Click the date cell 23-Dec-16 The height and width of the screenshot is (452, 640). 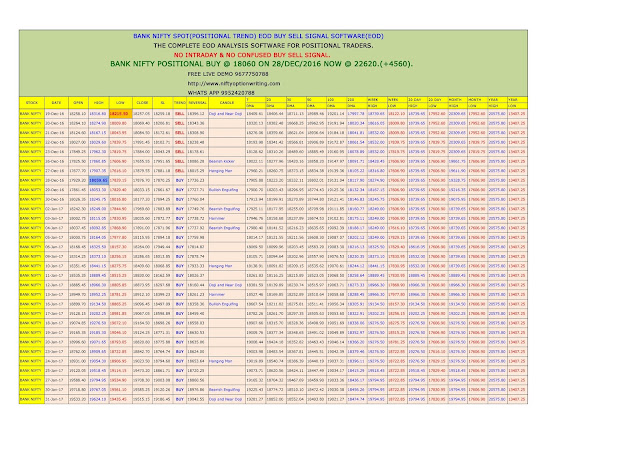[x=54, y=151]
